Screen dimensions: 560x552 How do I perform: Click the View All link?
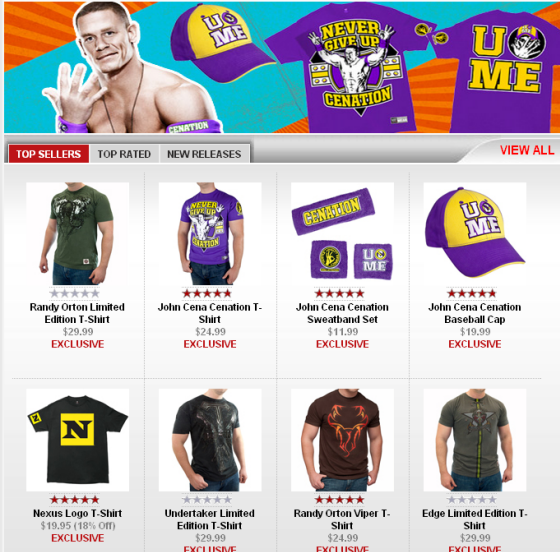[527, 150]
